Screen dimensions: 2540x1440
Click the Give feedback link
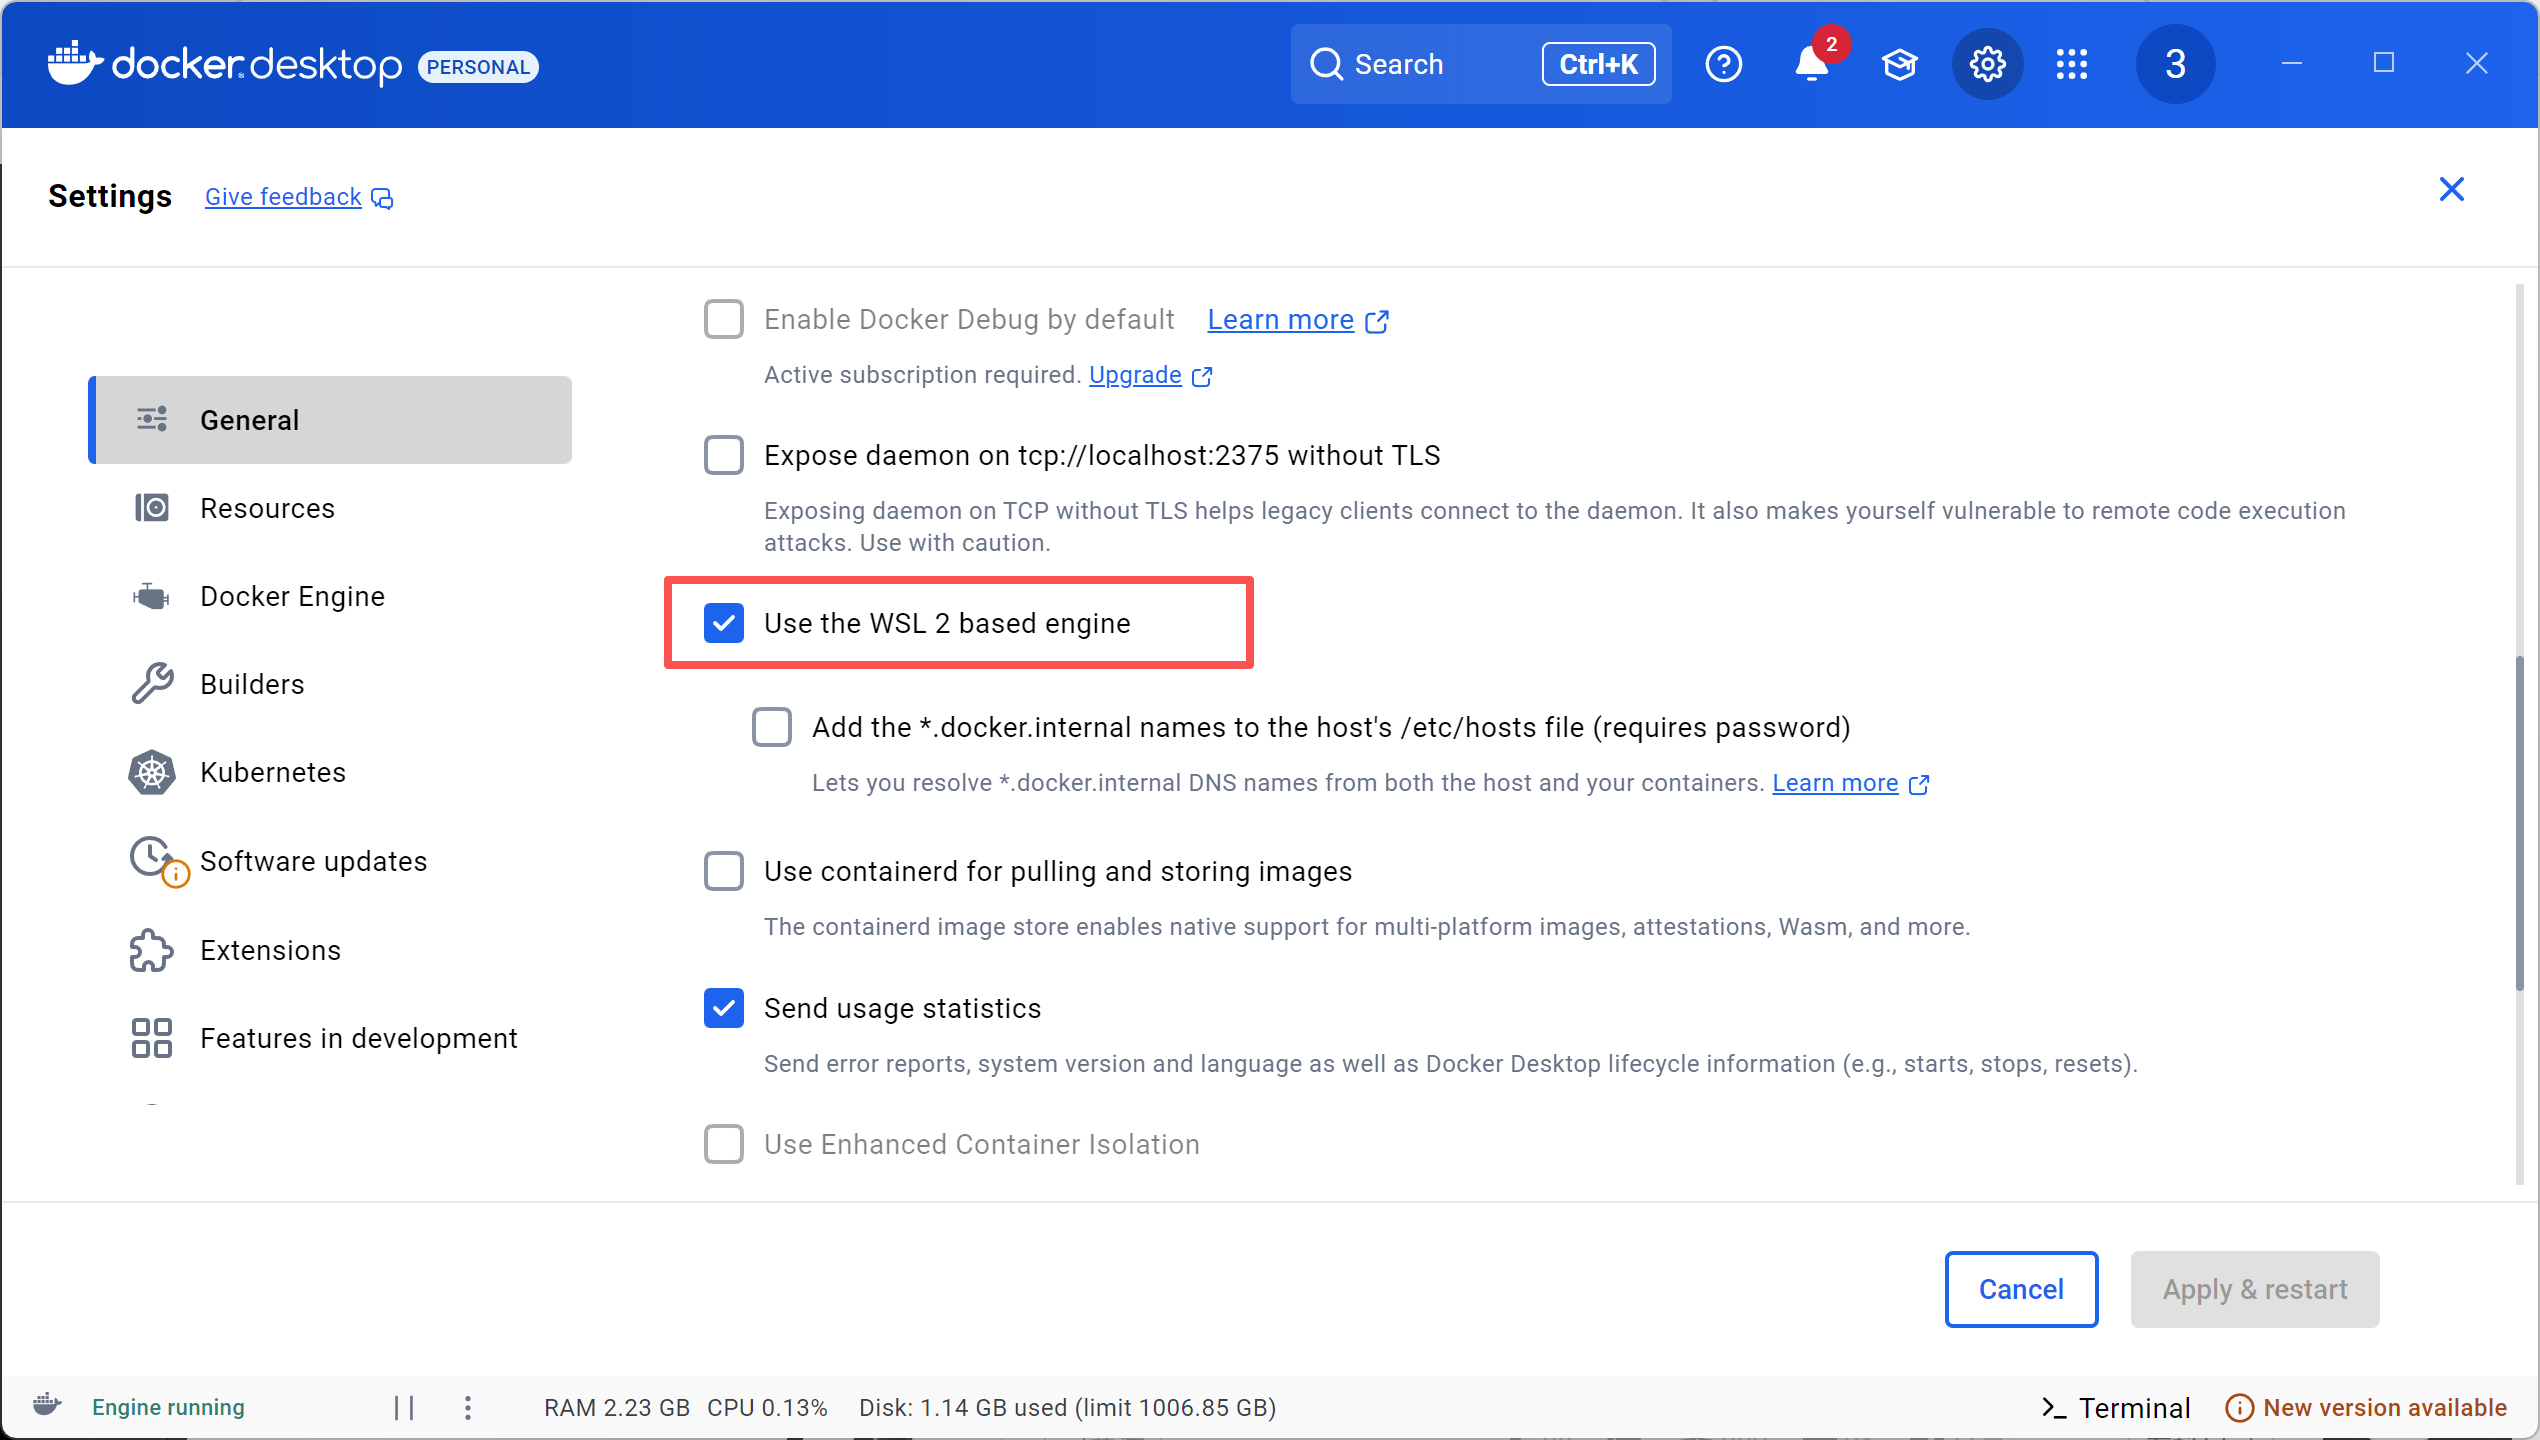(283, 197)
